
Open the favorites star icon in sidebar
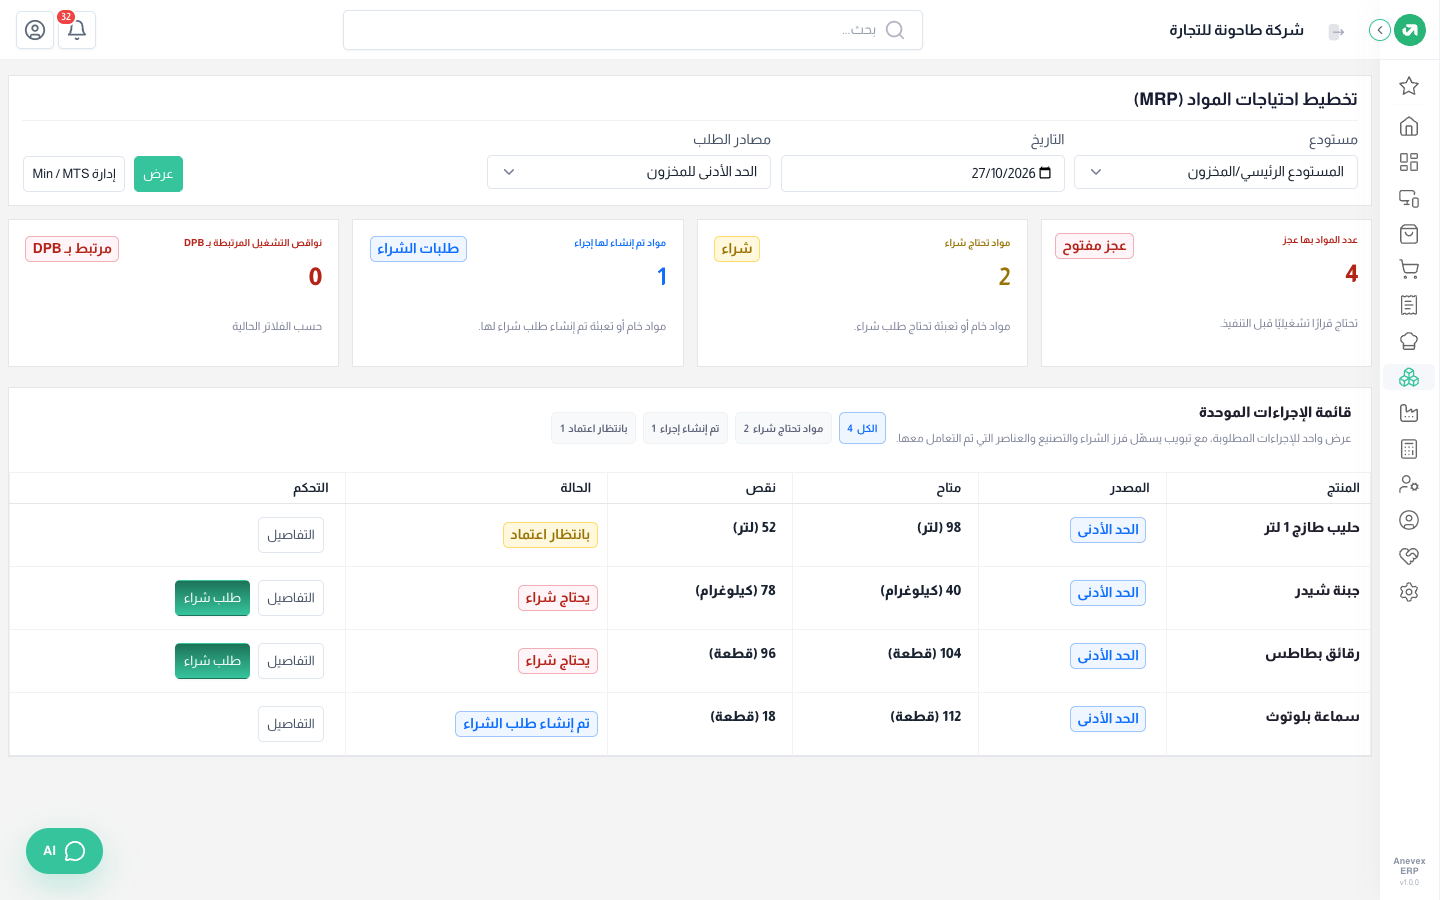[1409, 86]
